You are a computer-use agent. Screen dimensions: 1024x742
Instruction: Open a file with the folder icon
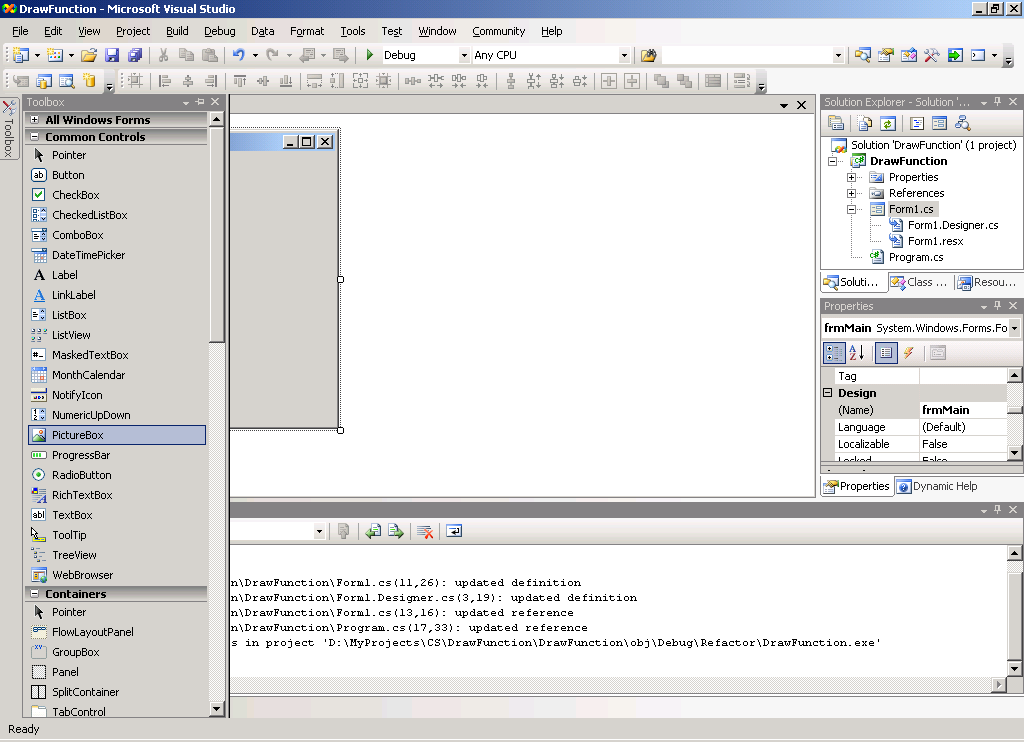pos(89,56)
